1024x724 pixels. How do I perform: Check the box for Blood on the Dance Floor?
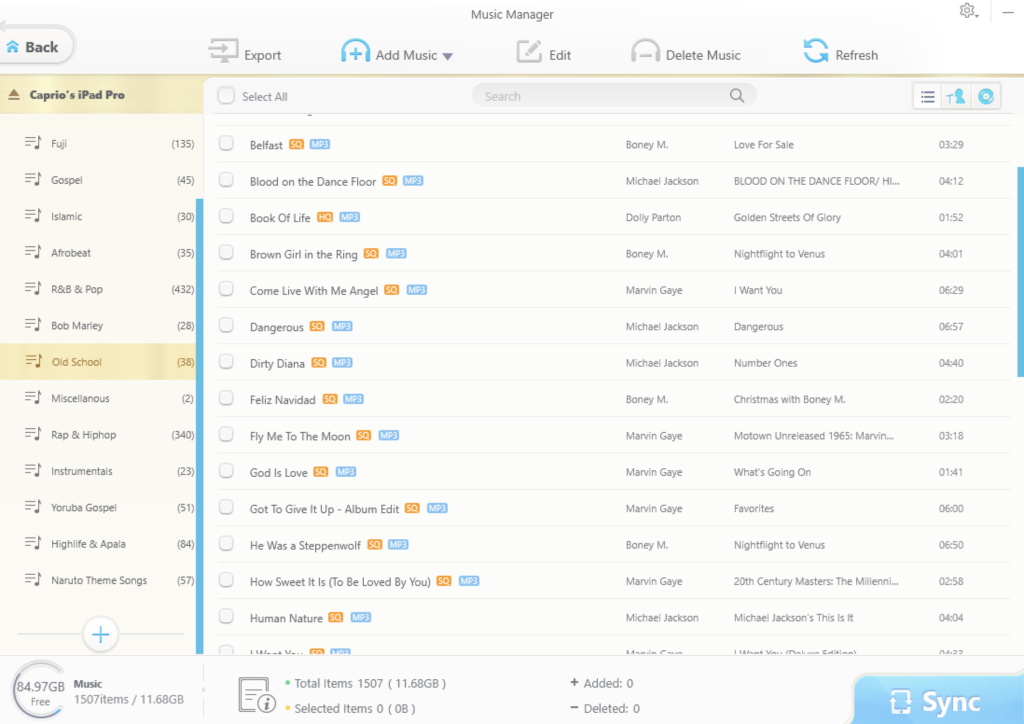pyautogui.click(x=226, y=180)
